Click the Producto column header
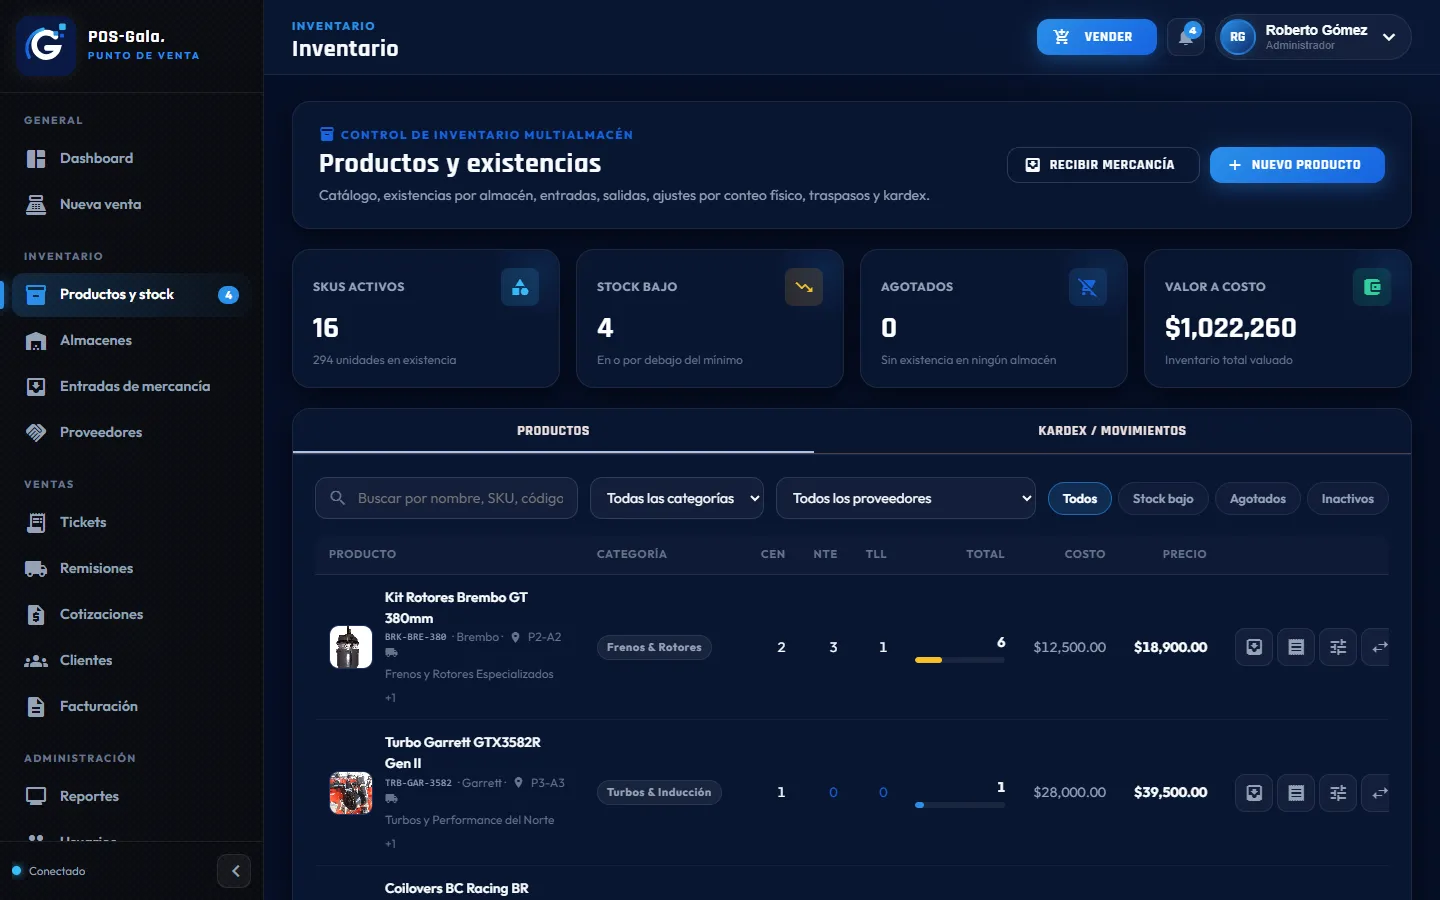1440x900 pixels. point(362,554)
